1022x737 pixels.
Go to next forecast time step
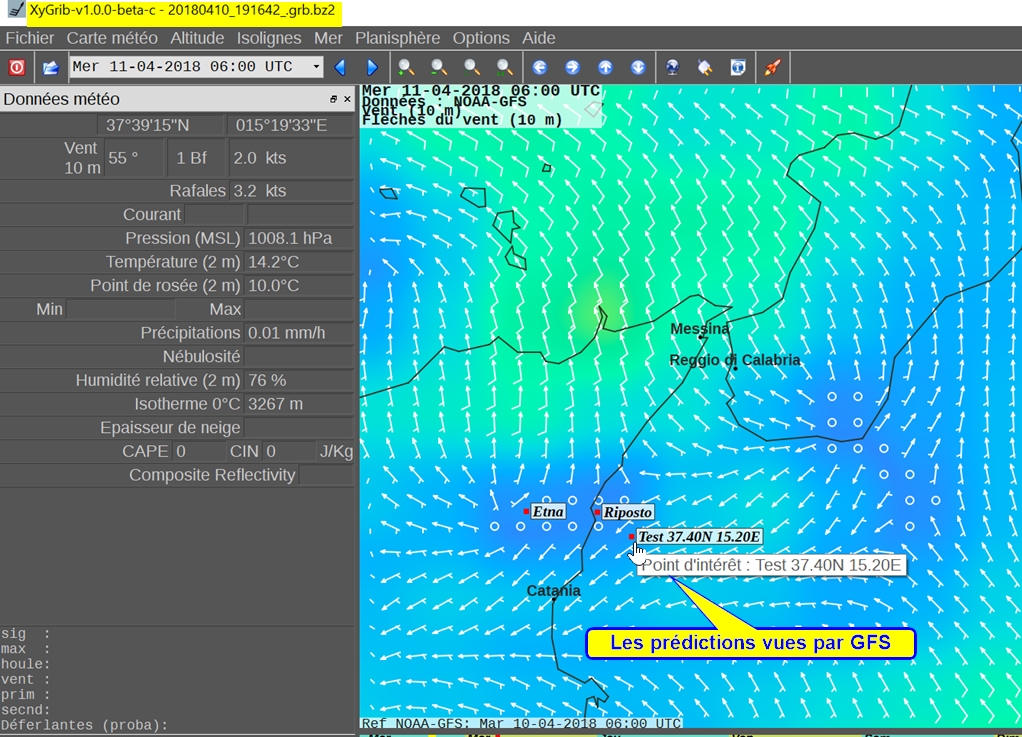point(372,67)
